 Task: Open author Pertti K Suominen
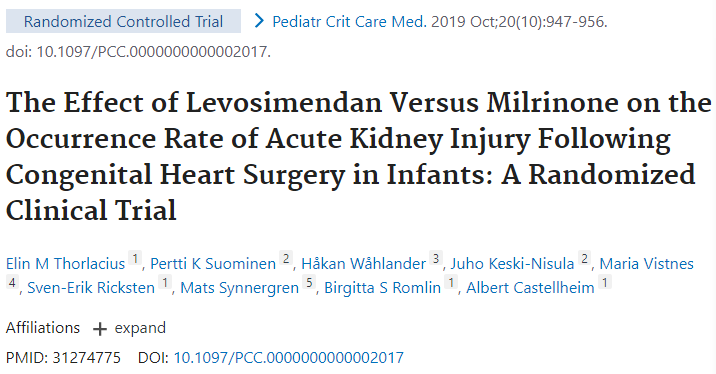click(213, 263)
